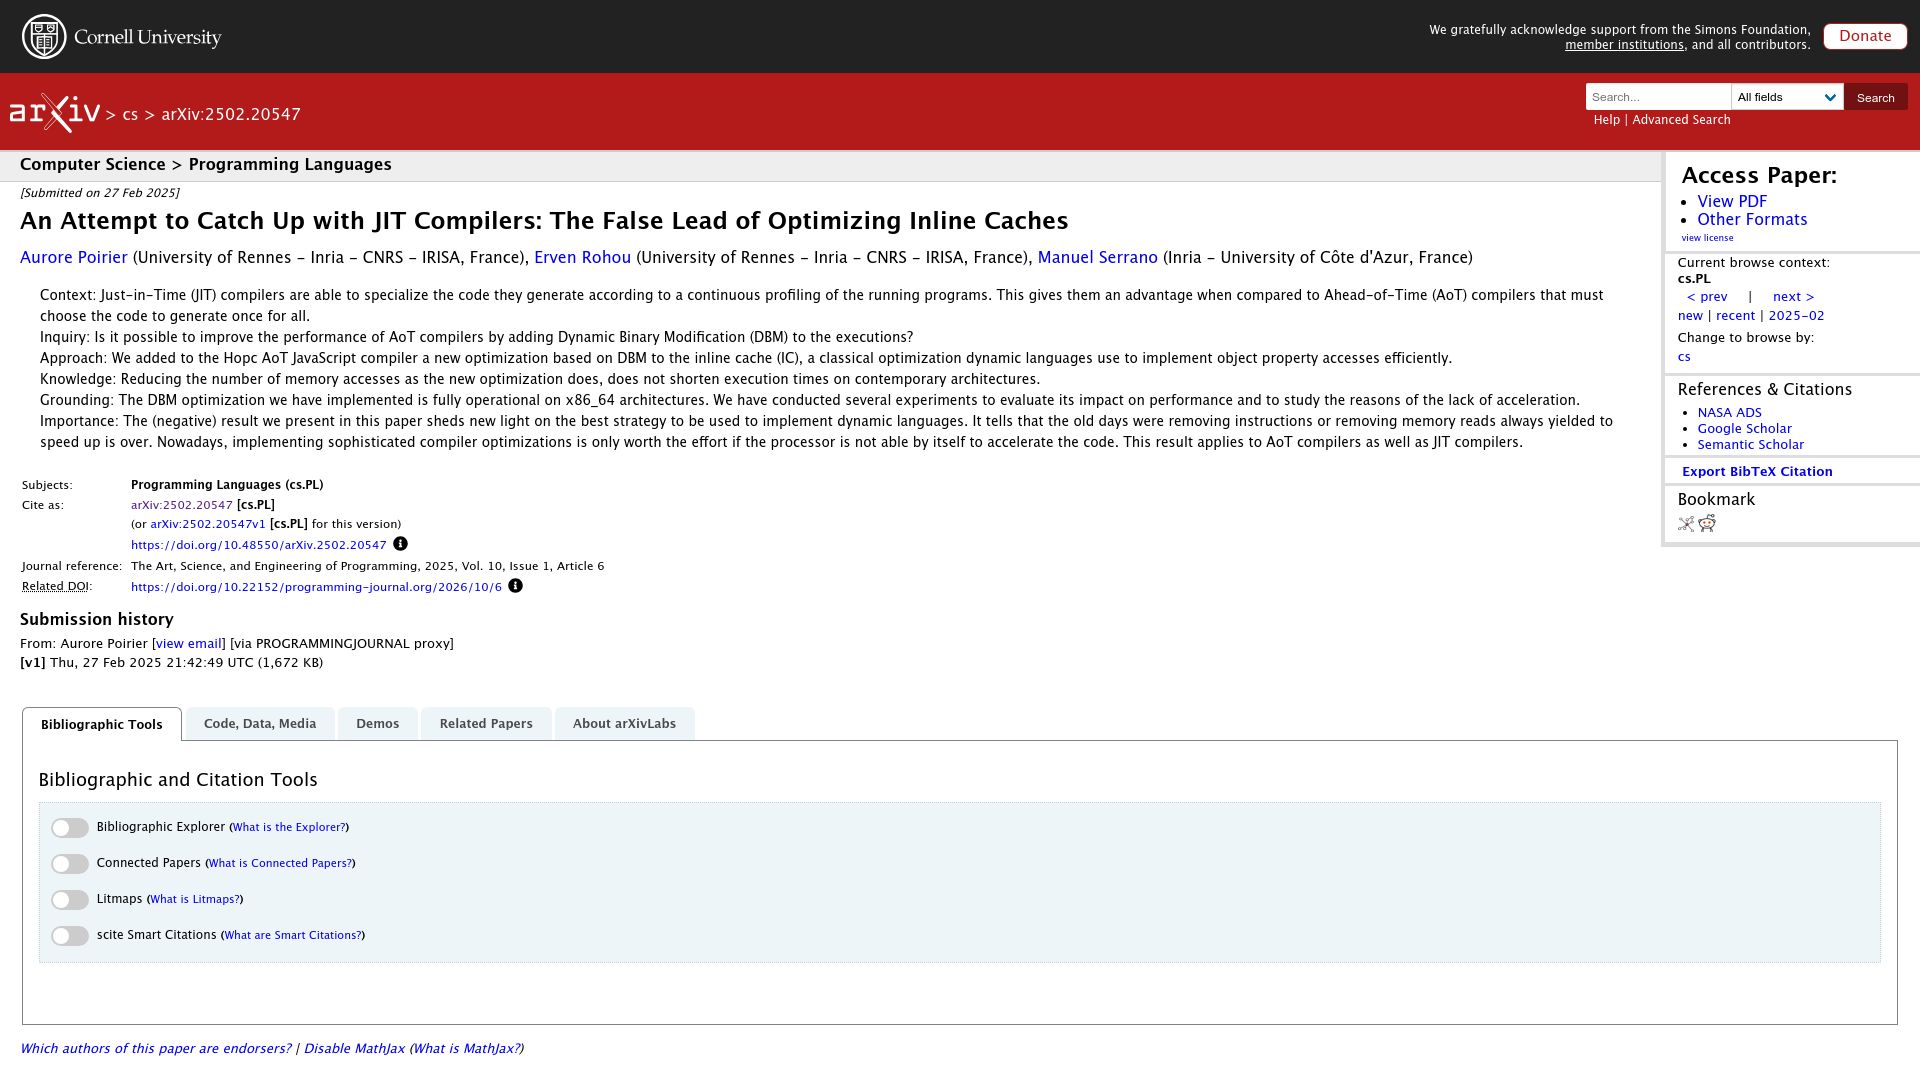Switch to Code, Data, Media tab

(x=260, y=723)
